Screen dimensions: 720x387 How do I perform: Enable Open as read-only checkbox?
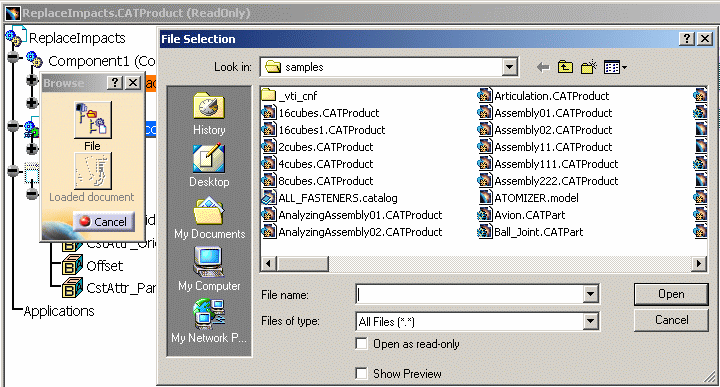(x=361, y=343)
